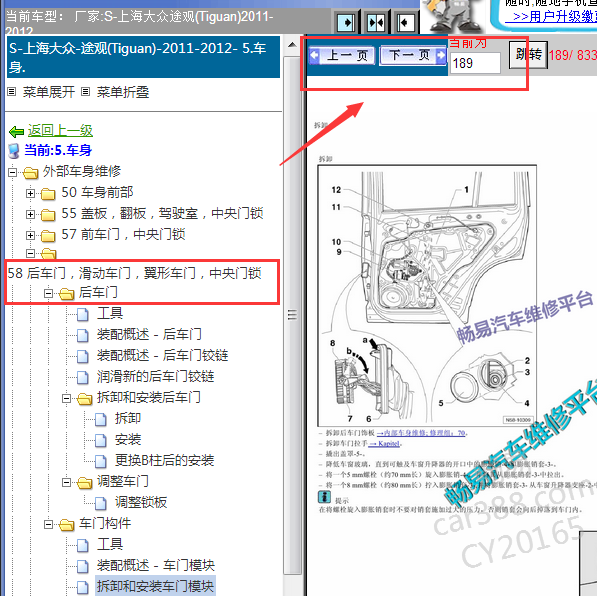This screenshot has width=597, height=596.
Task: Click the 外部车身维修 folder icon
Action: [x=30, y=173]
